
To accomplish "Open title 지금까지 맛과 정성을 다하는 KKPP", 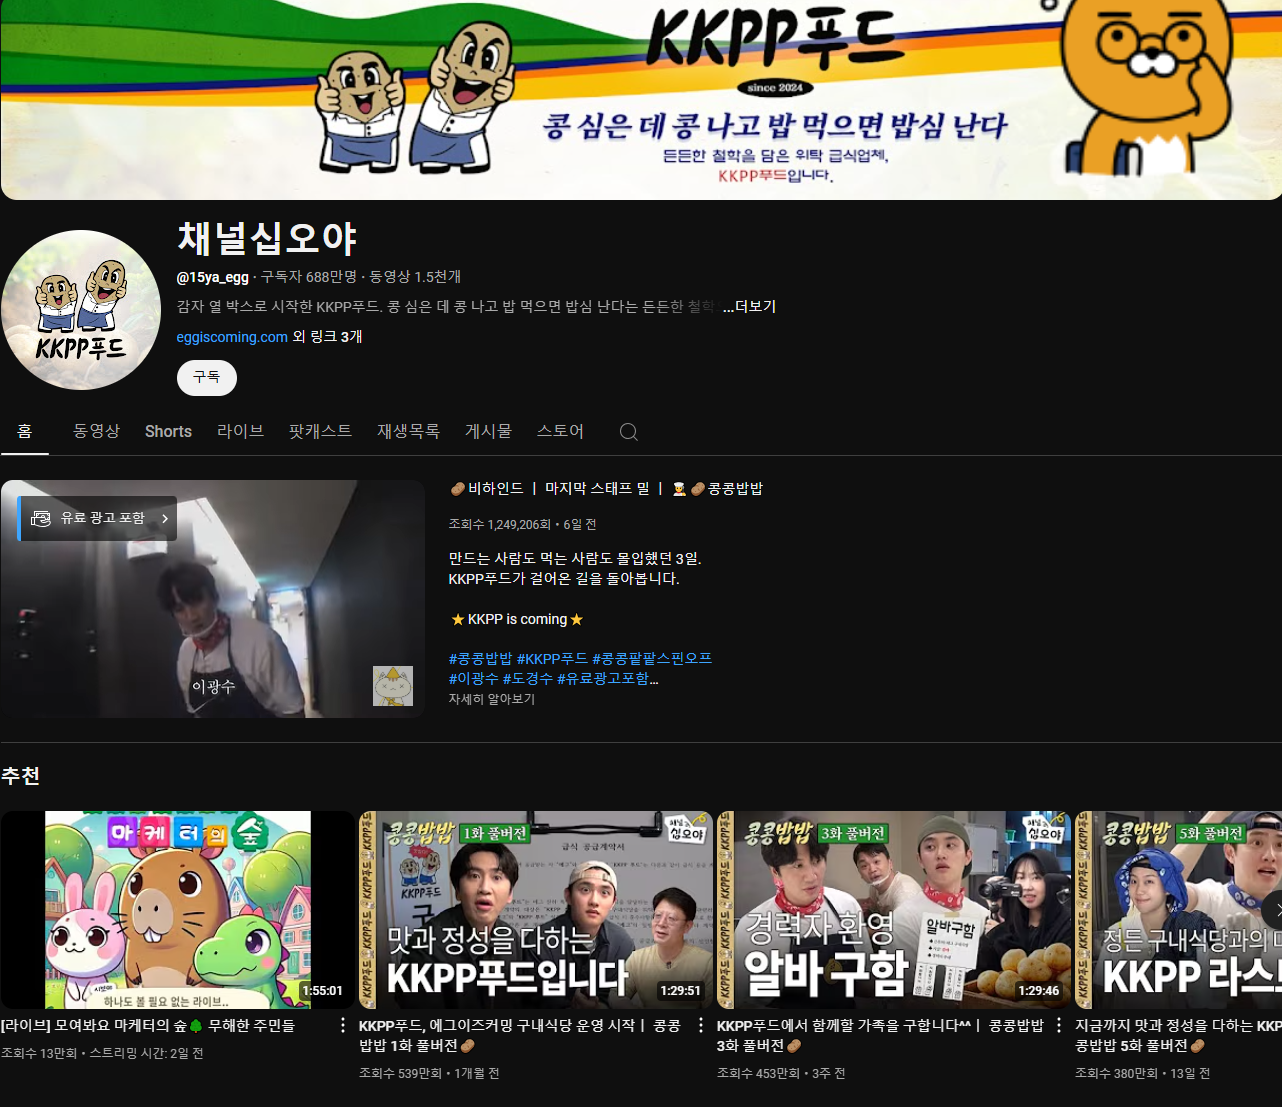I will [1178, 1036].
